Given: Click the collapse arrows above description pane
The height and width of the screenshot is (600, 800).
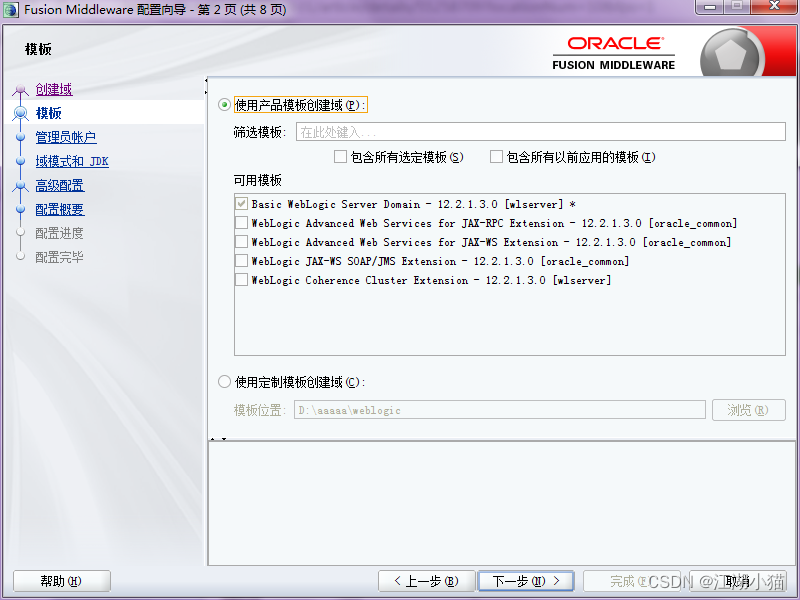Looking at the screenshot, I should [x=218, y=438].
